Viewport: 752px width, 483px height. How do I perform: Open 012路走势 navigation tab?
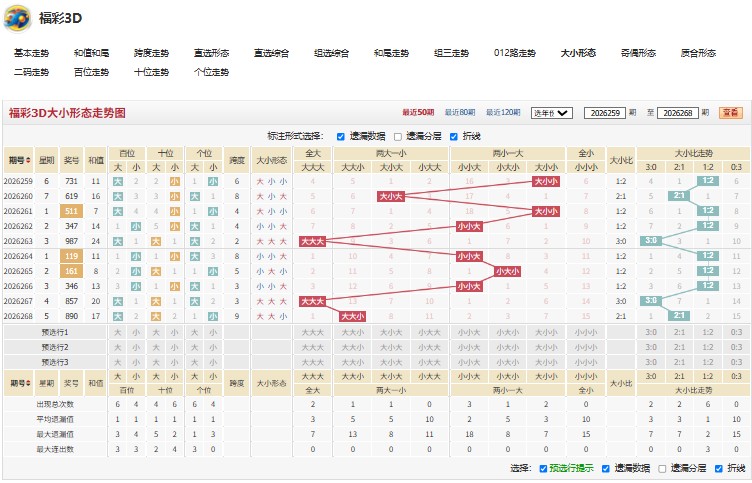[x=515, y=53]
